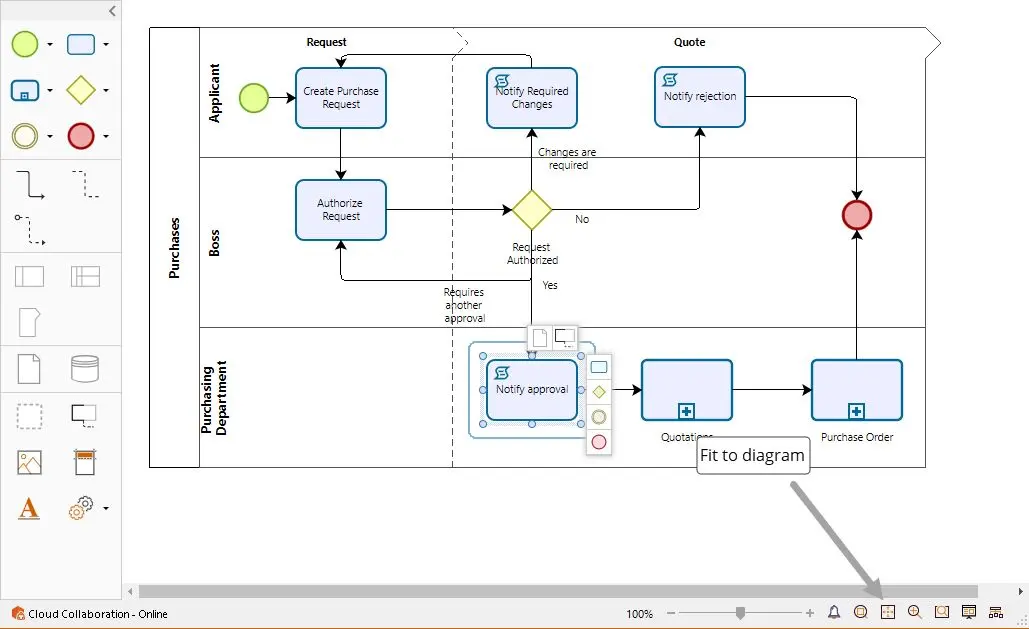Select the Message Flow connector tool
The height and width of the screenshot is (629, 1029).
[x=30, y=229]
